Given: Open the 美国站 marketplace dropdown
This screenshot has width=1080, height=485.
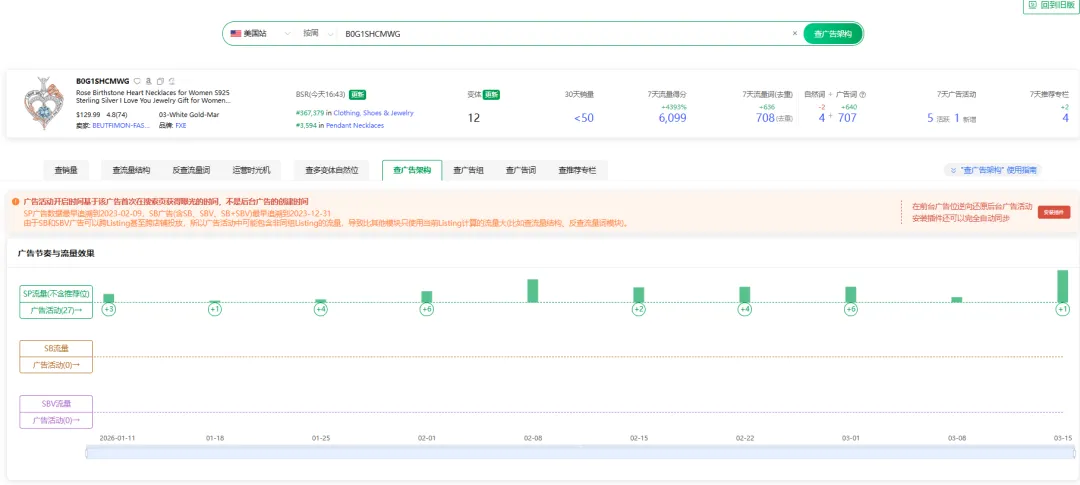Looking at the screenshot, I should pos(254,33).
